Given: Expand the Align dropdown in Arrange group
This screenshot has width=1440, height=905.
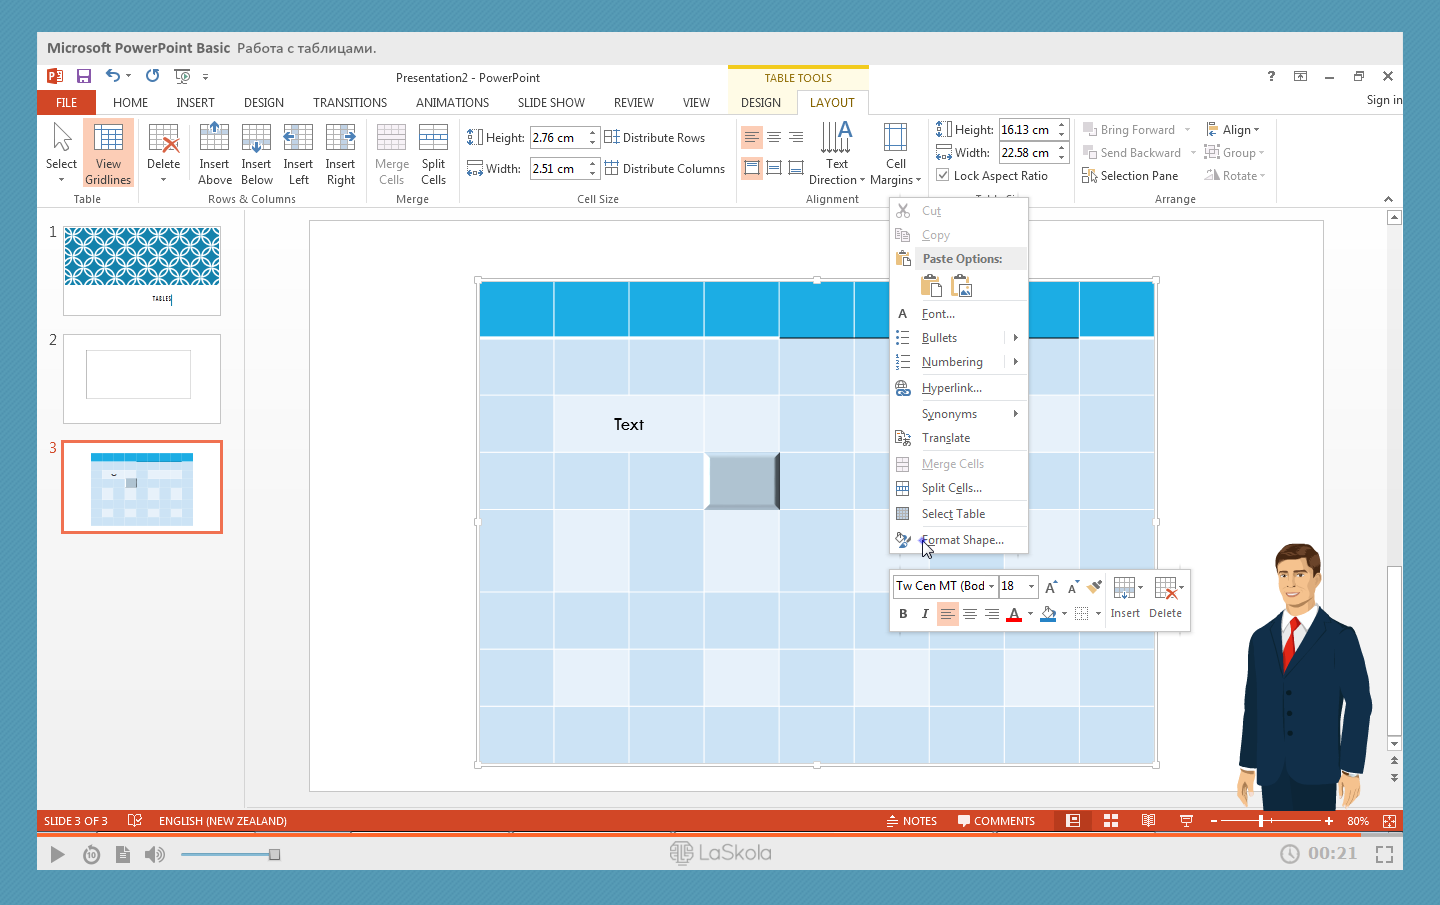Looking at the screenshot, I should (1233, 130).
